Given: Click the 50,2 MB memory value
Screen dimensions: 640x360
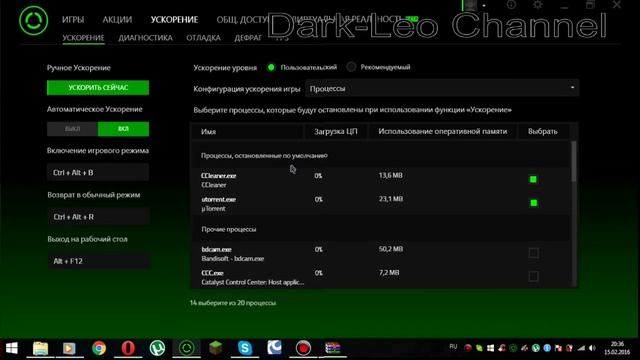Looking at the screenshot, I should coord(391,249).
